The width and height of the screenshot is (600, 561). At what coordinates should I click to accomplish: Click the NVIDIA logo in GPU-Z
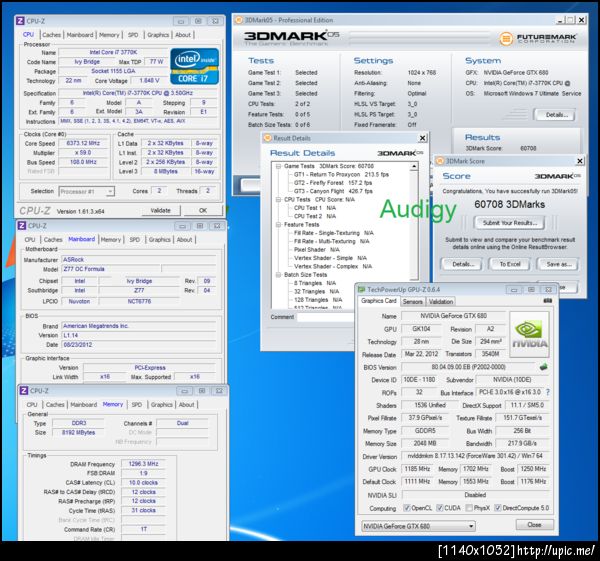[x=529, y=334]
